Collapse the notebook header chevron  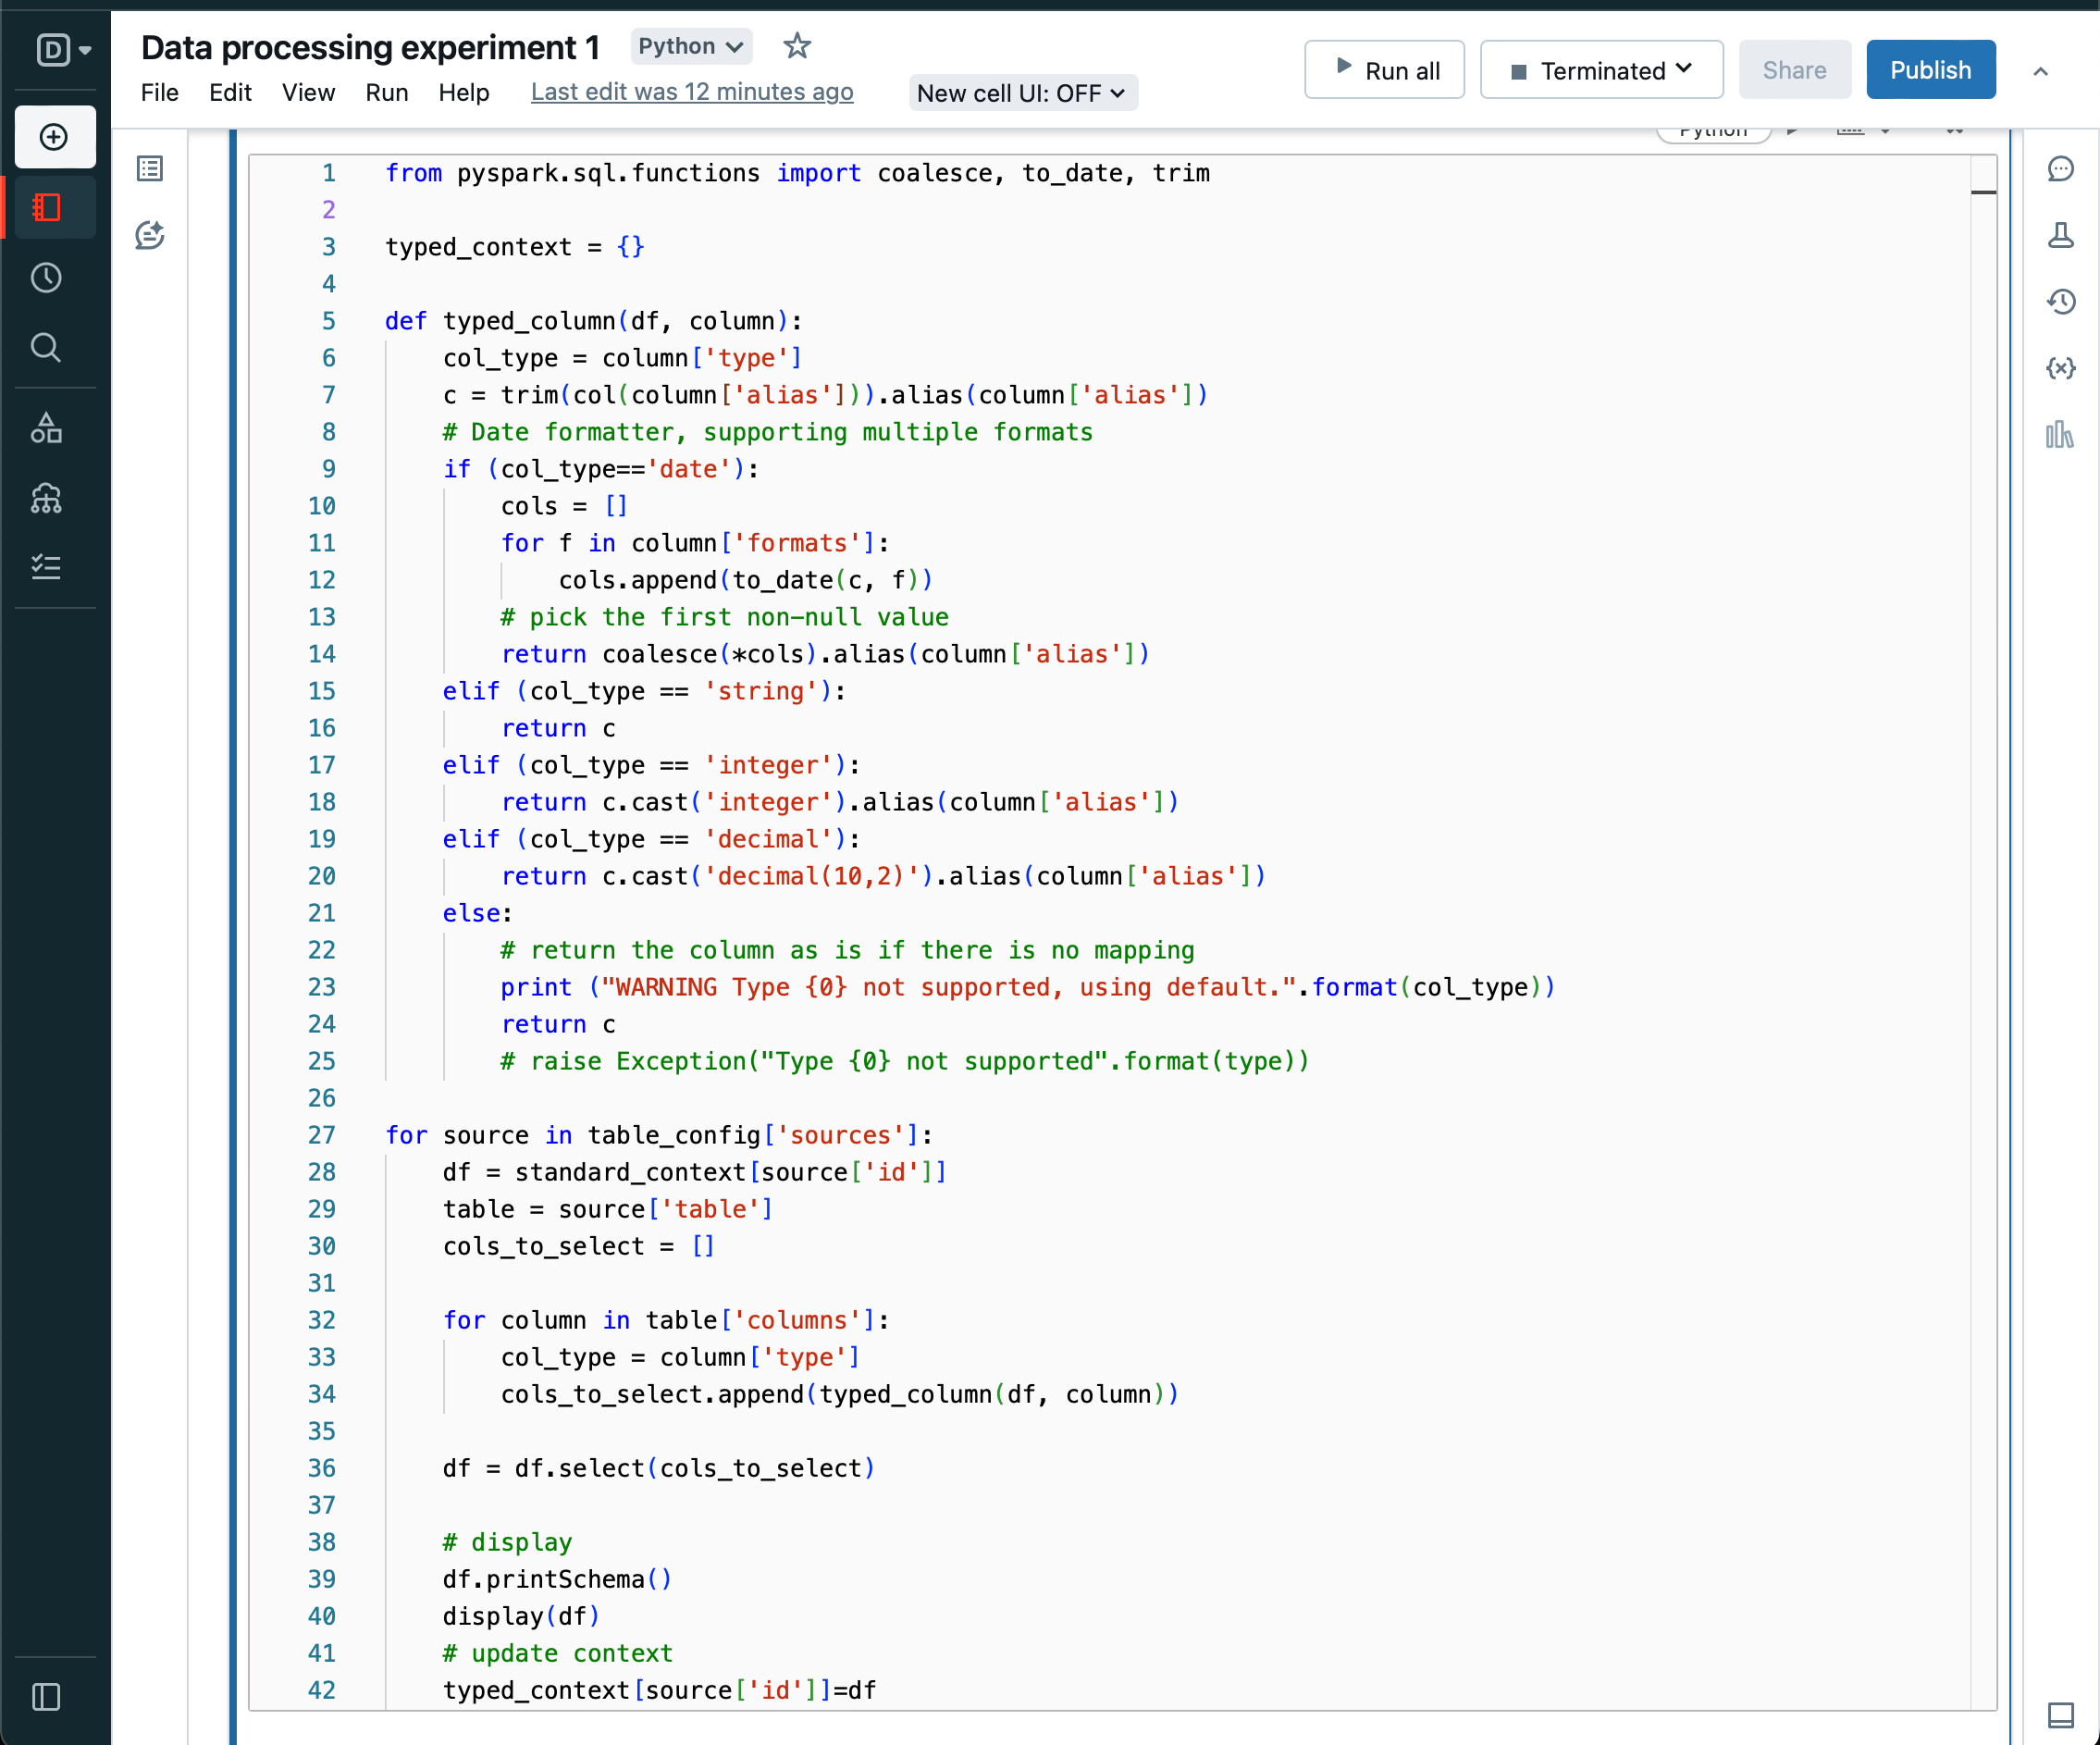click(2041, 71)
